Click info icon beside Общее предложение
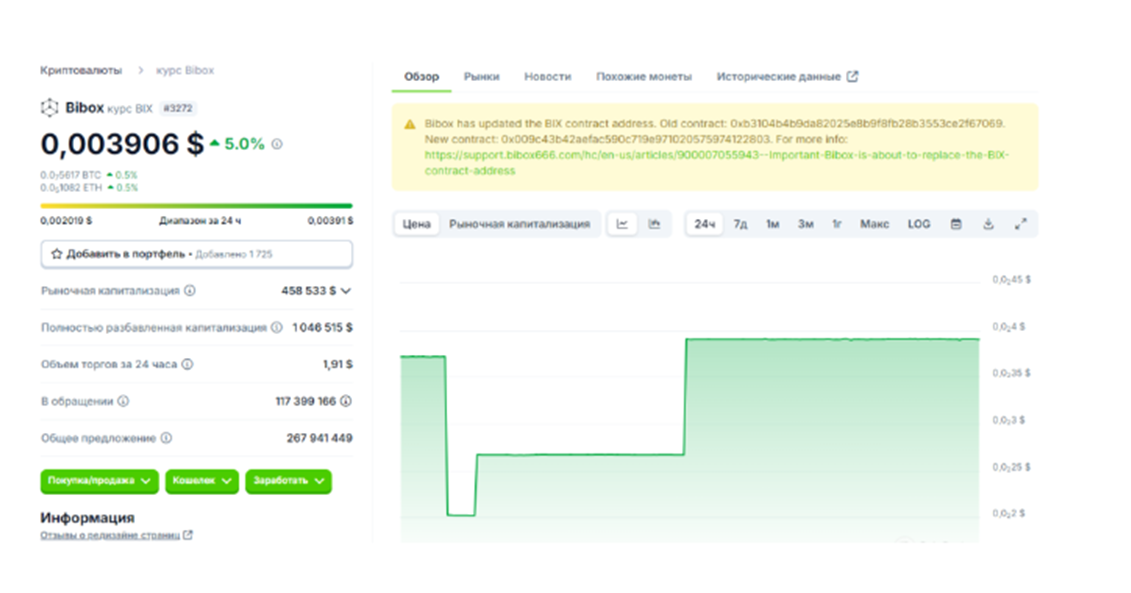Image resolution: width=1131 pixels, height=593 pixels. [x=166, y=438]
